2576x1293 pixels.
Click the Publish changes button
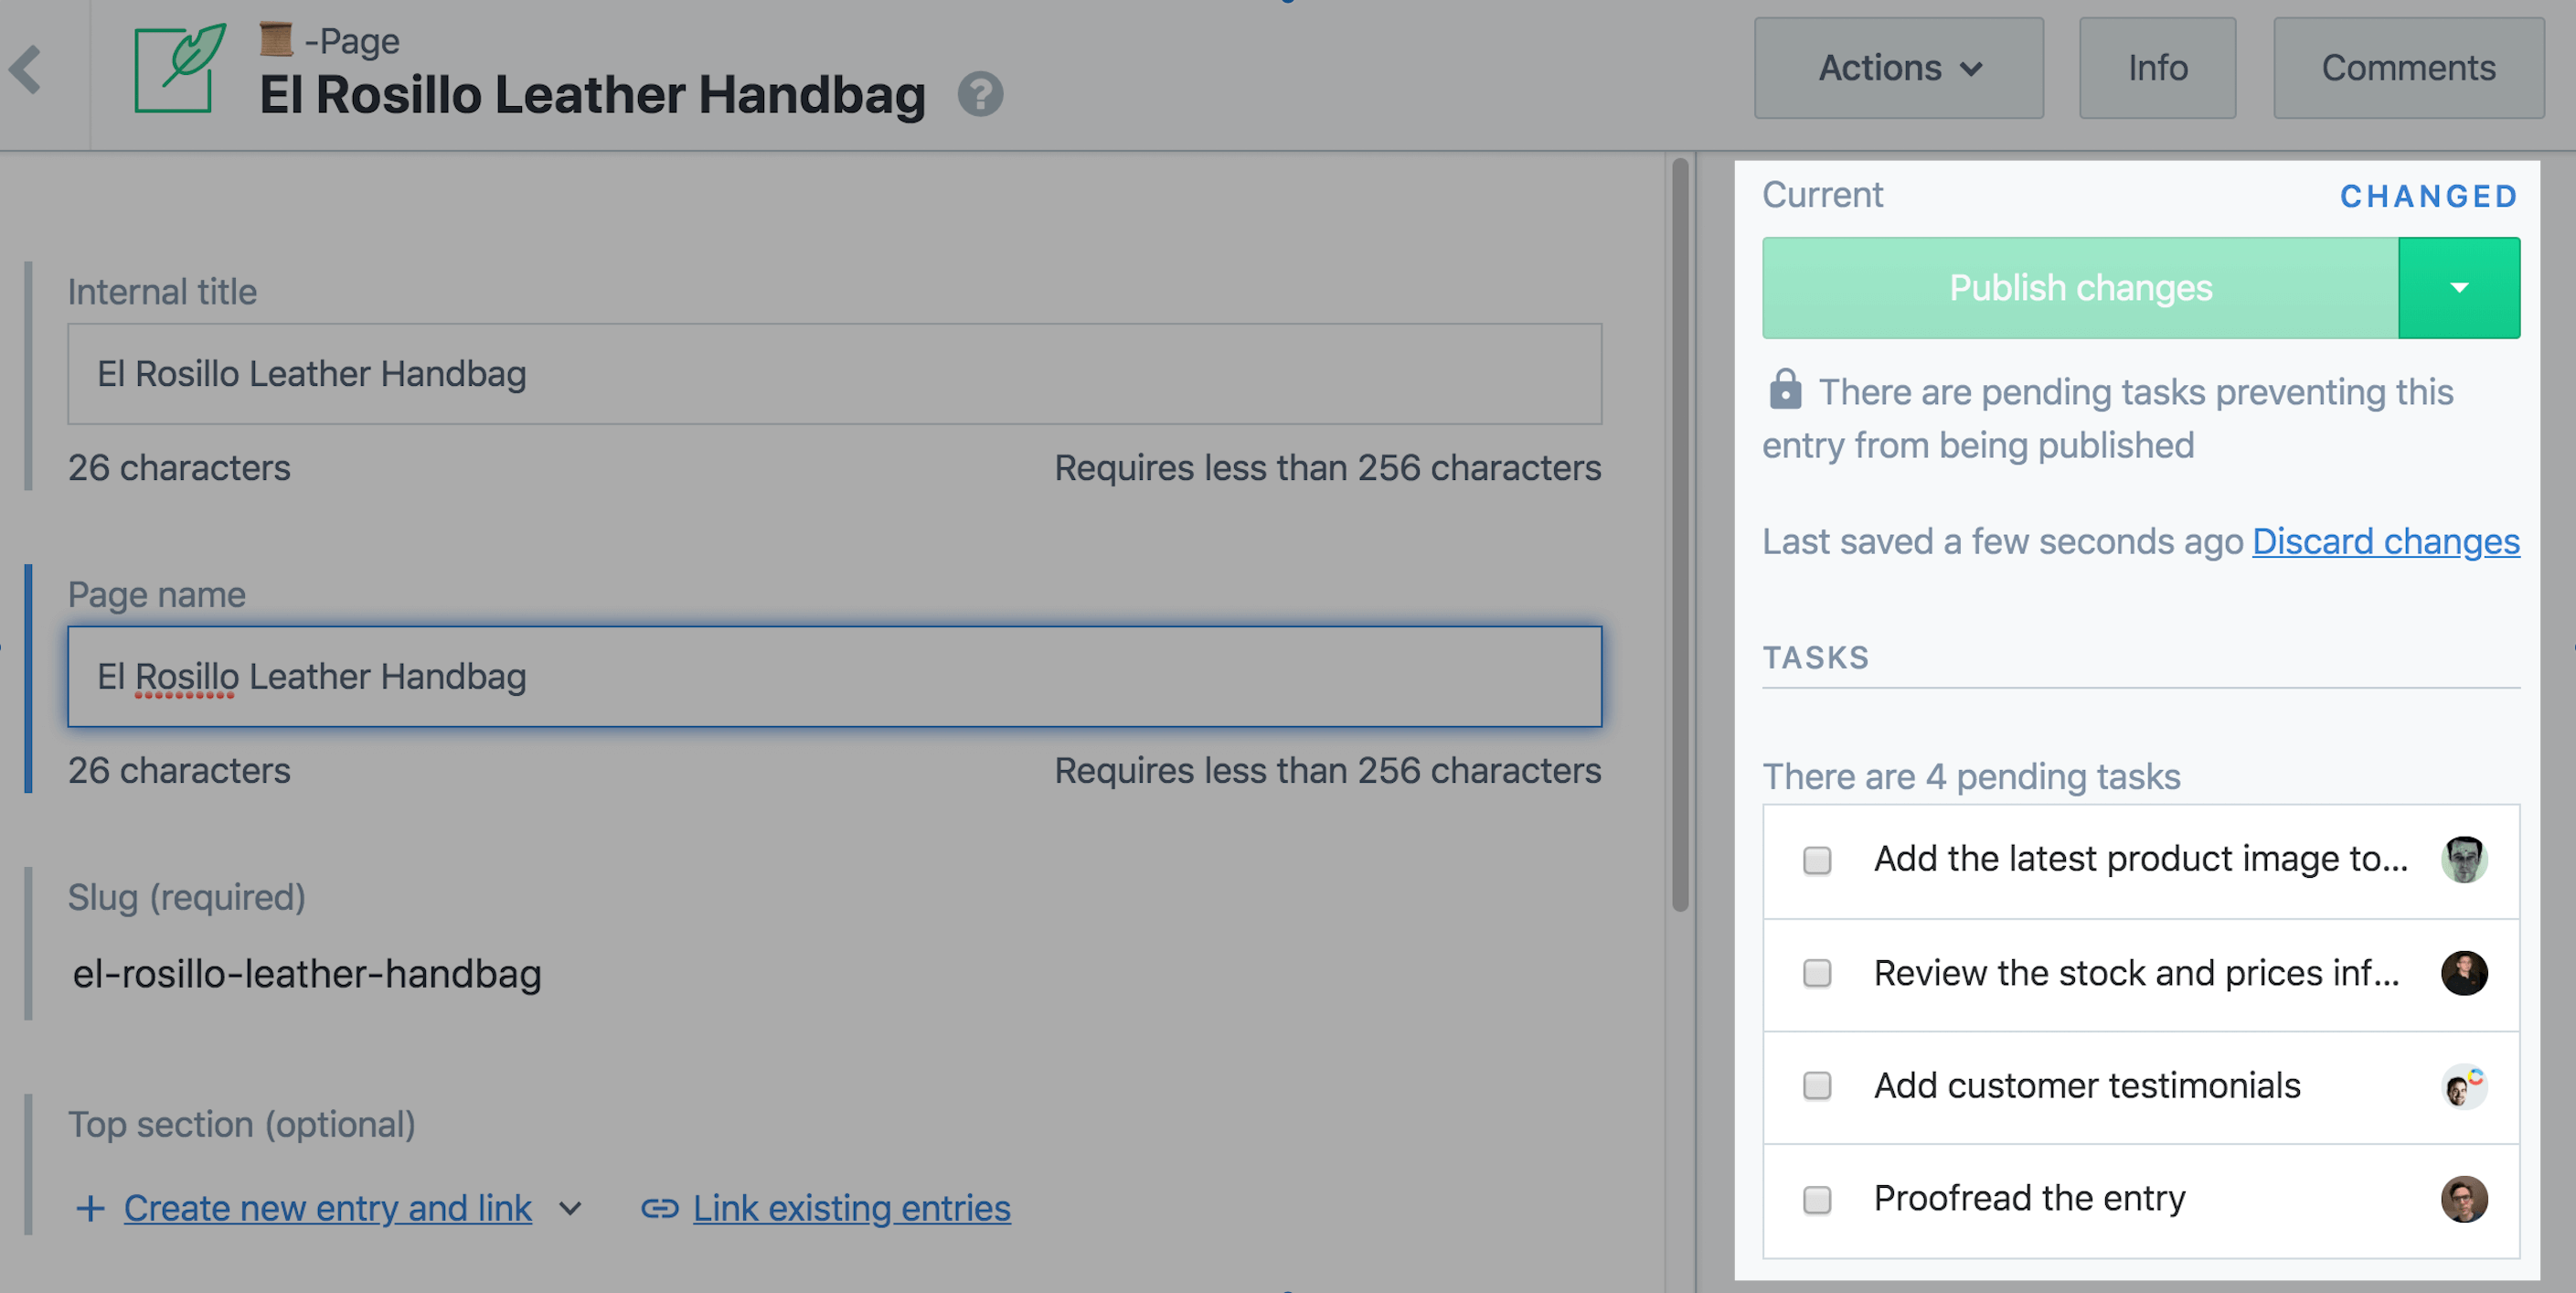coord(2080,288)
